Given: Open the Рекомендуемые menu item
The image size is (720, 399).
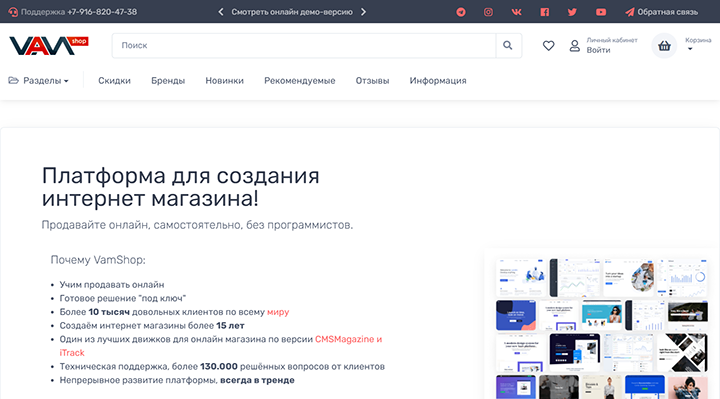Looking at the screenshot, I should click(x=299, y=80).
